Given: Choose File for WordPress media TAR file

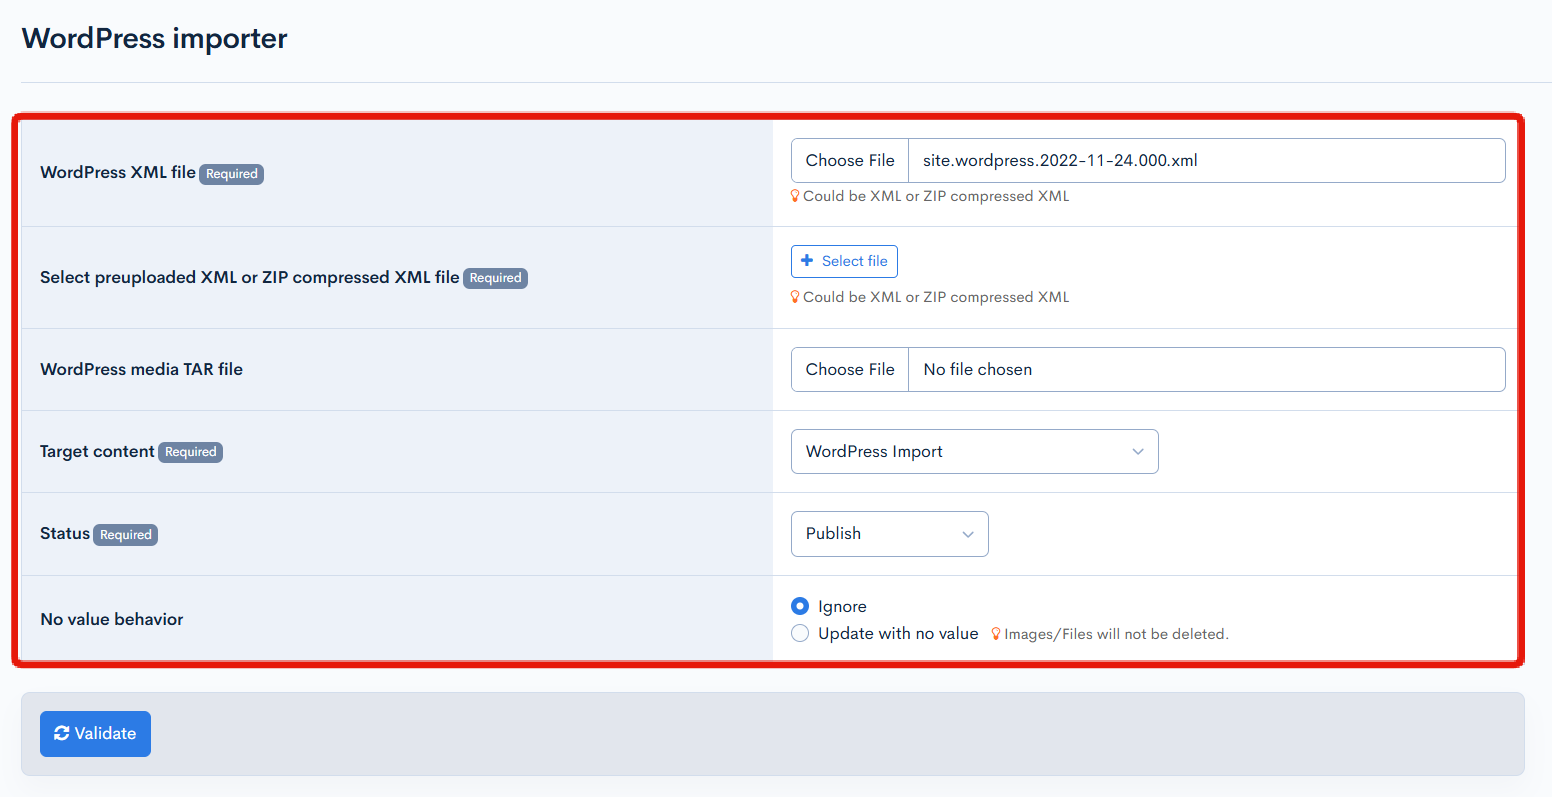Looking at the screenshot, I should point(850,370).
